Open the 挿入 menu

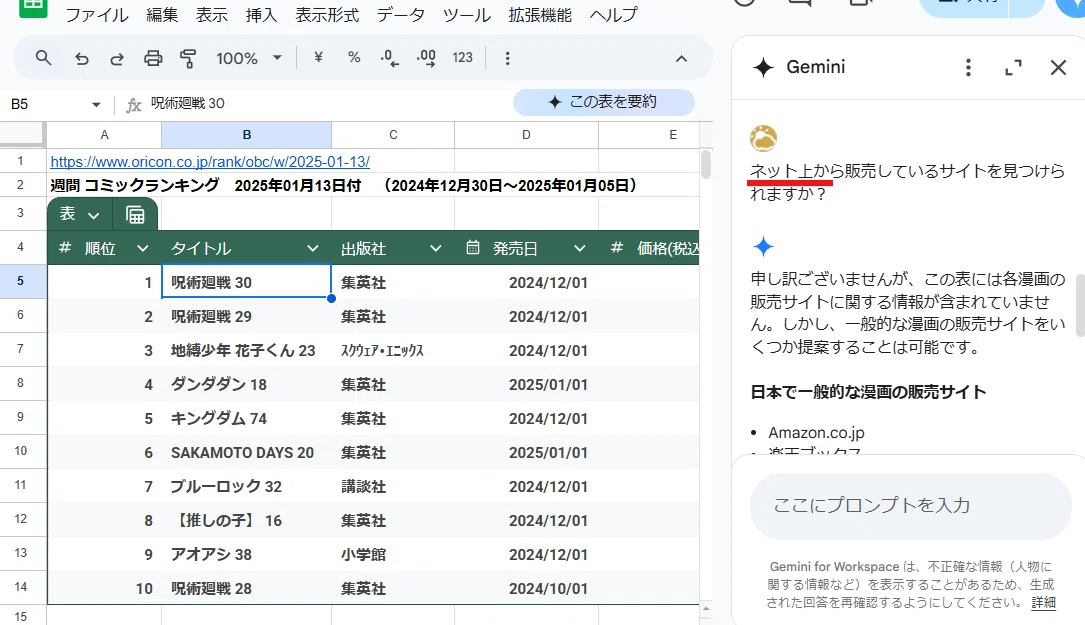pos(262,15)
